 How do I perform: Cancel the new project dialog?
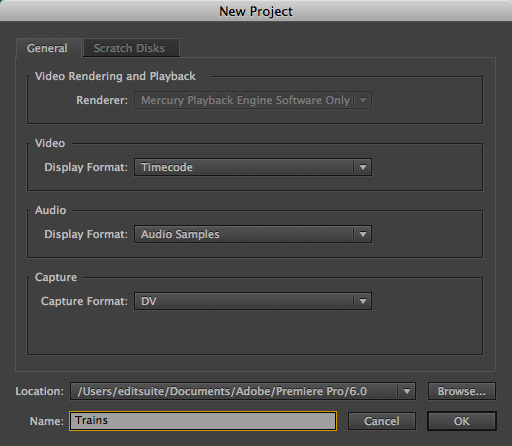coord(382,421)
